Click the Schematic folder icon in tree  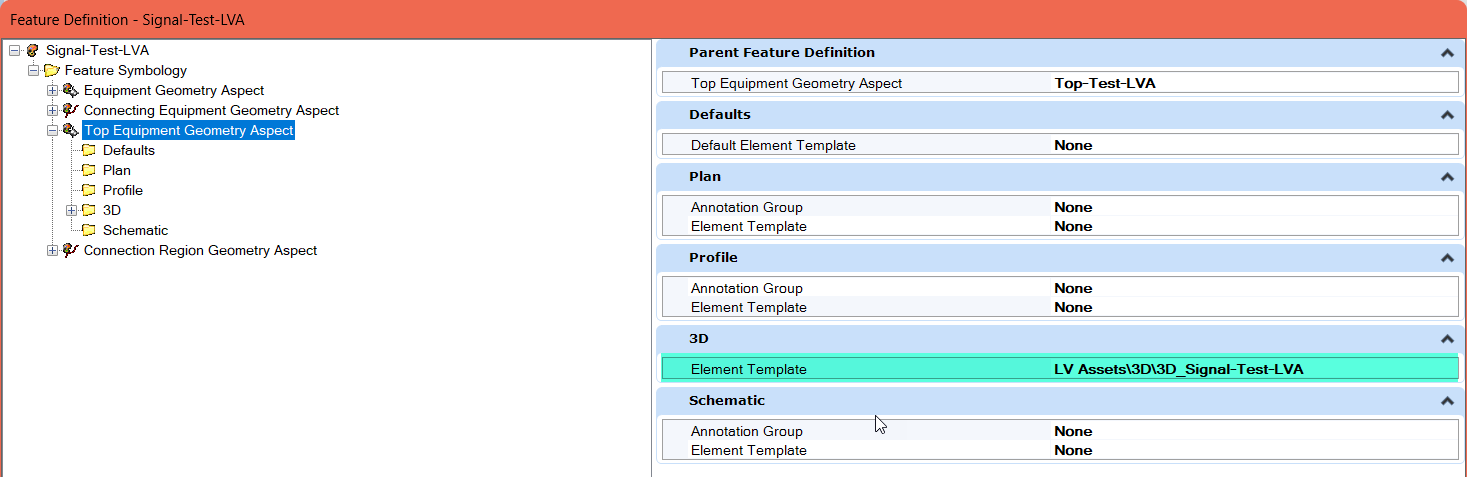click(89, 230)
